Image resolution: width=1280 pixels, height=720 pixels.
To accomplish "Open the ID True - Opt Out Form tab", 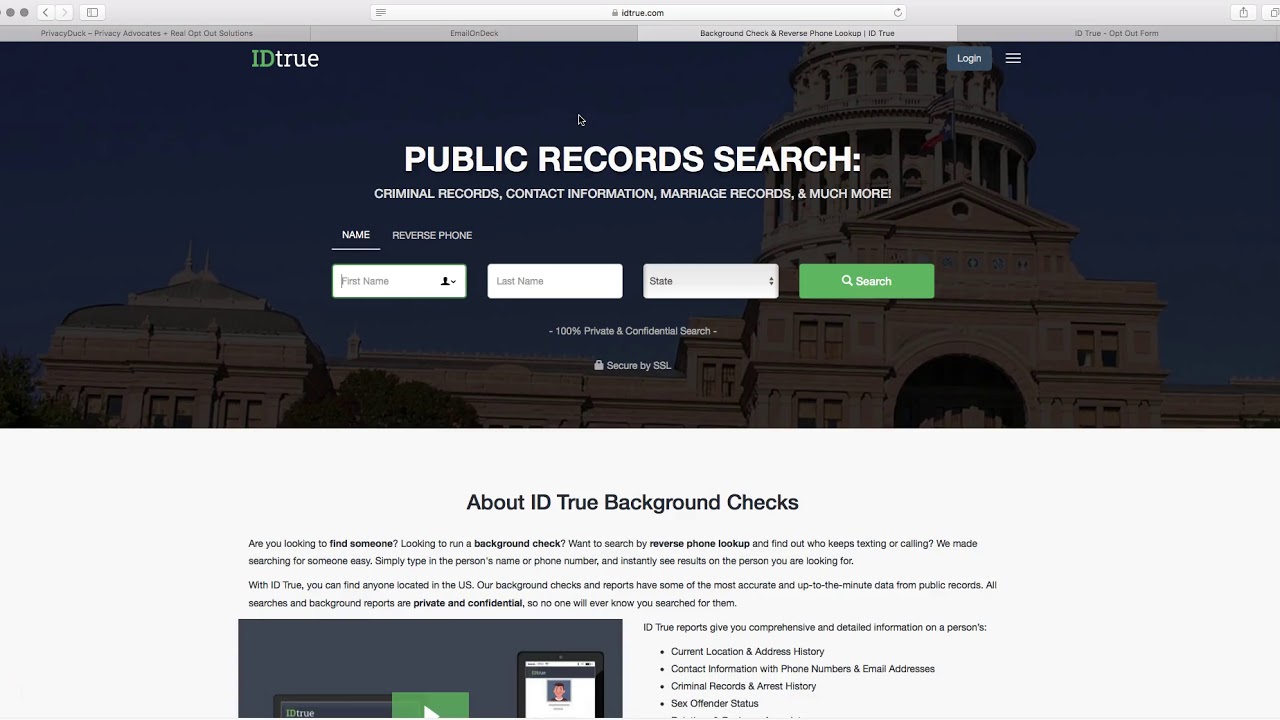I will click(x=1117, y=33).
